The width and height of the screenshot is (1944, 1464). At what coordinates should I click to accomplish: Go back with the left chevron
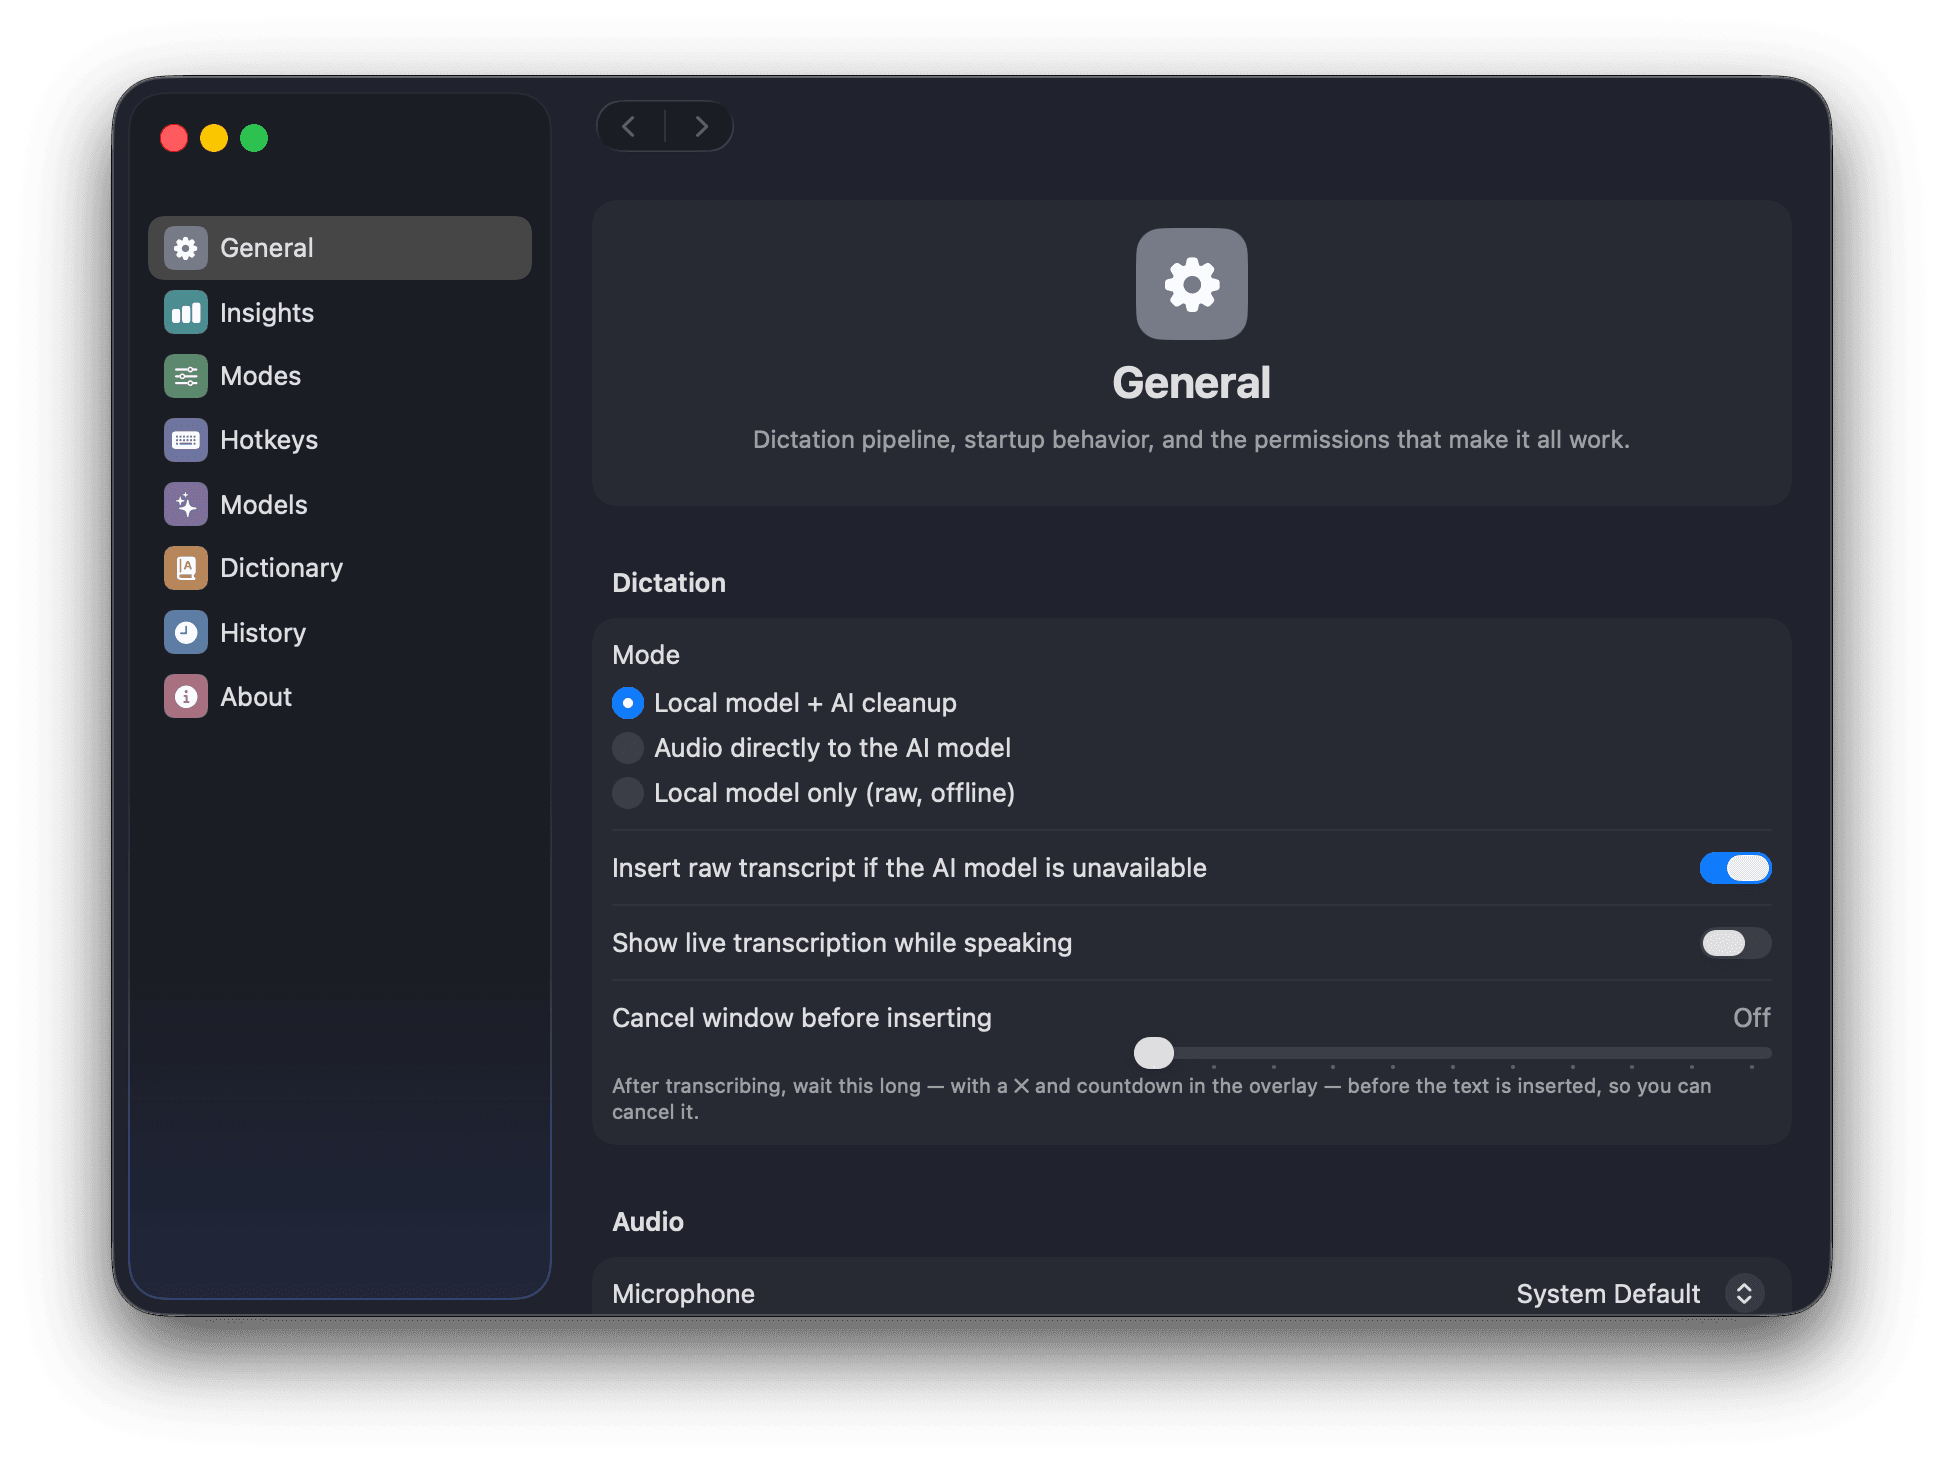point(629,127)
